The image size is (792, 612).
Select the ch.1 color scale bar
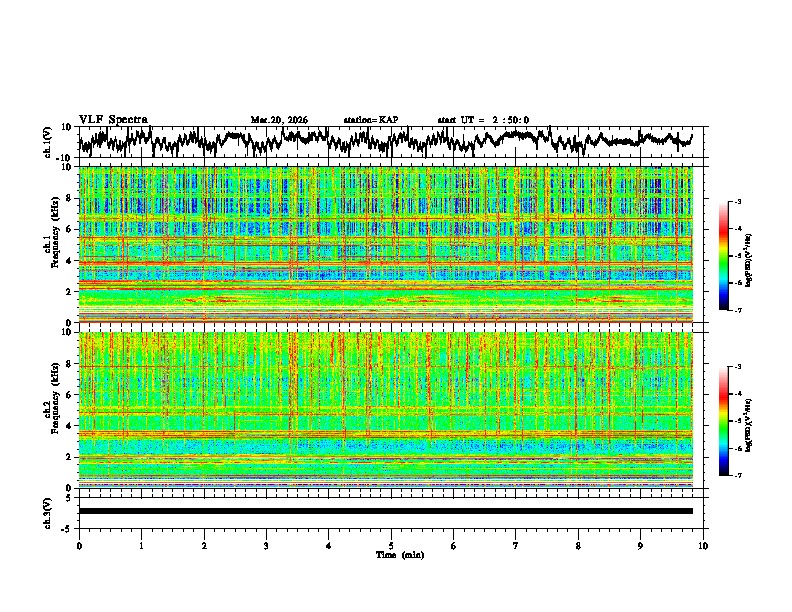tap(723, 256)
